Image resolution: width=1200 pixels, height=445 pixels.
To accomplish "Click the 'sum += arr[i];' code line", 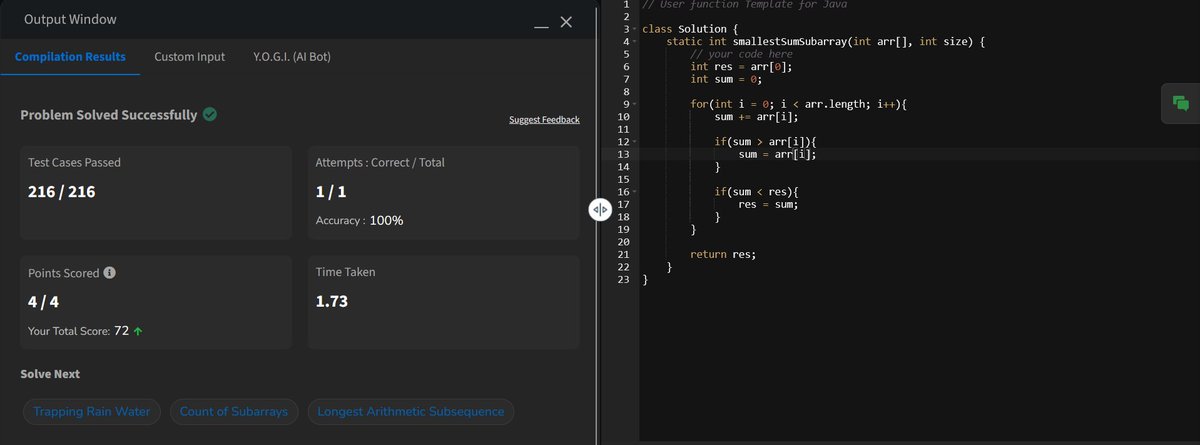I will click(756, 117).
